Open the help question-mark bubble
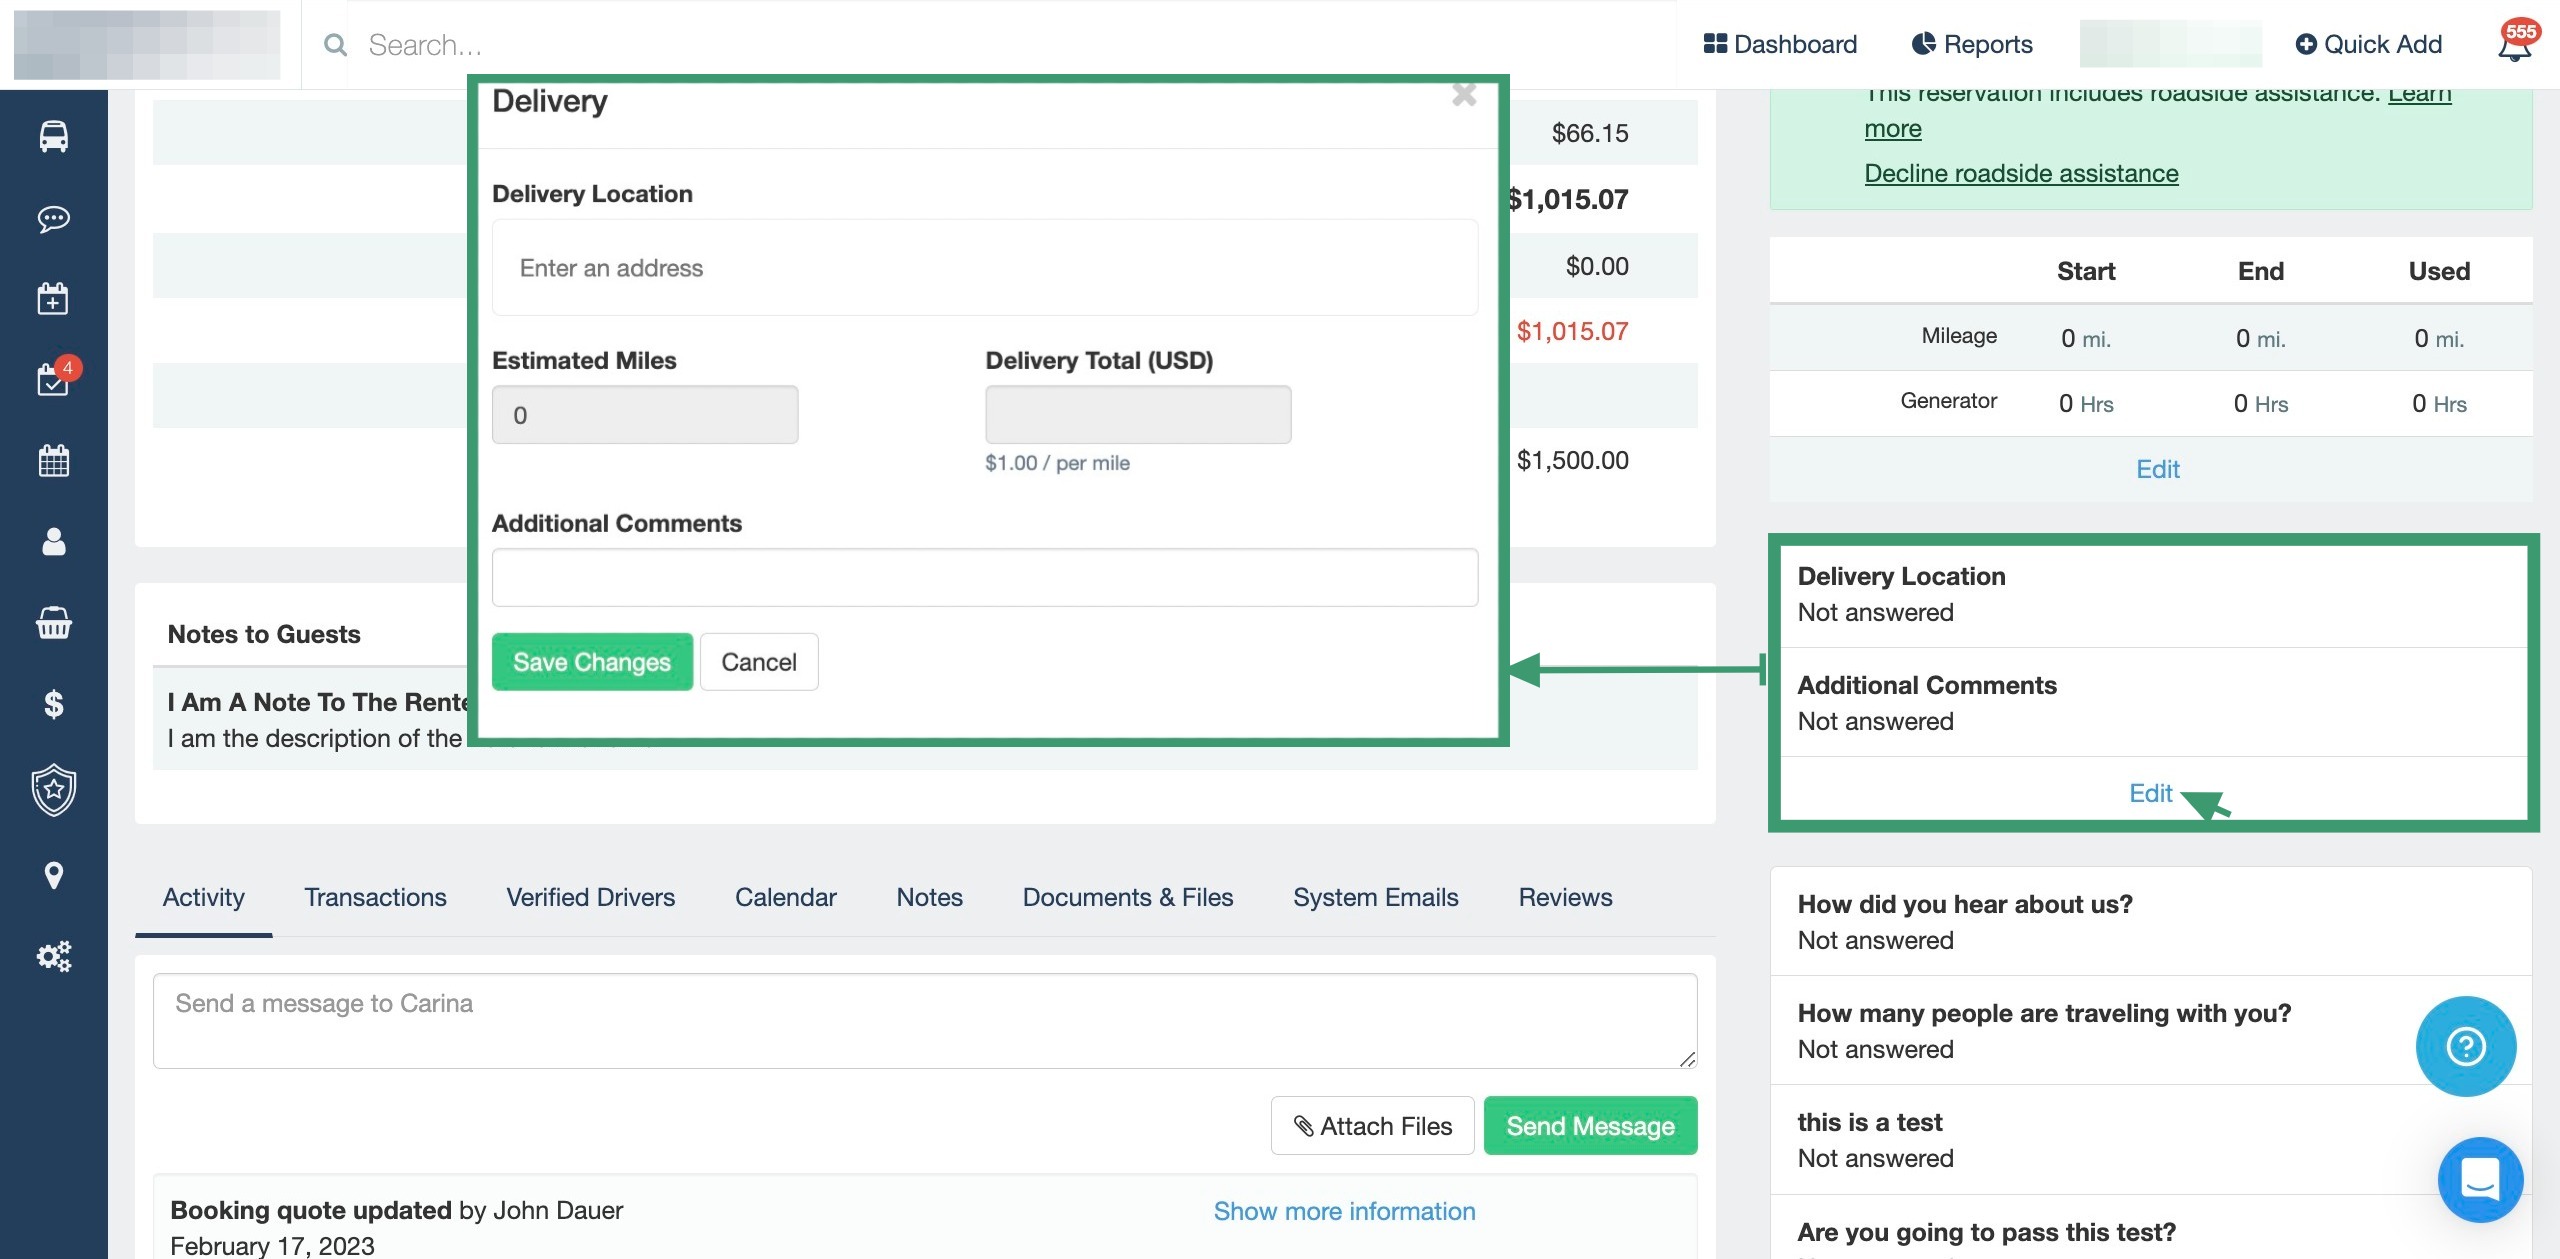 2465,1045
